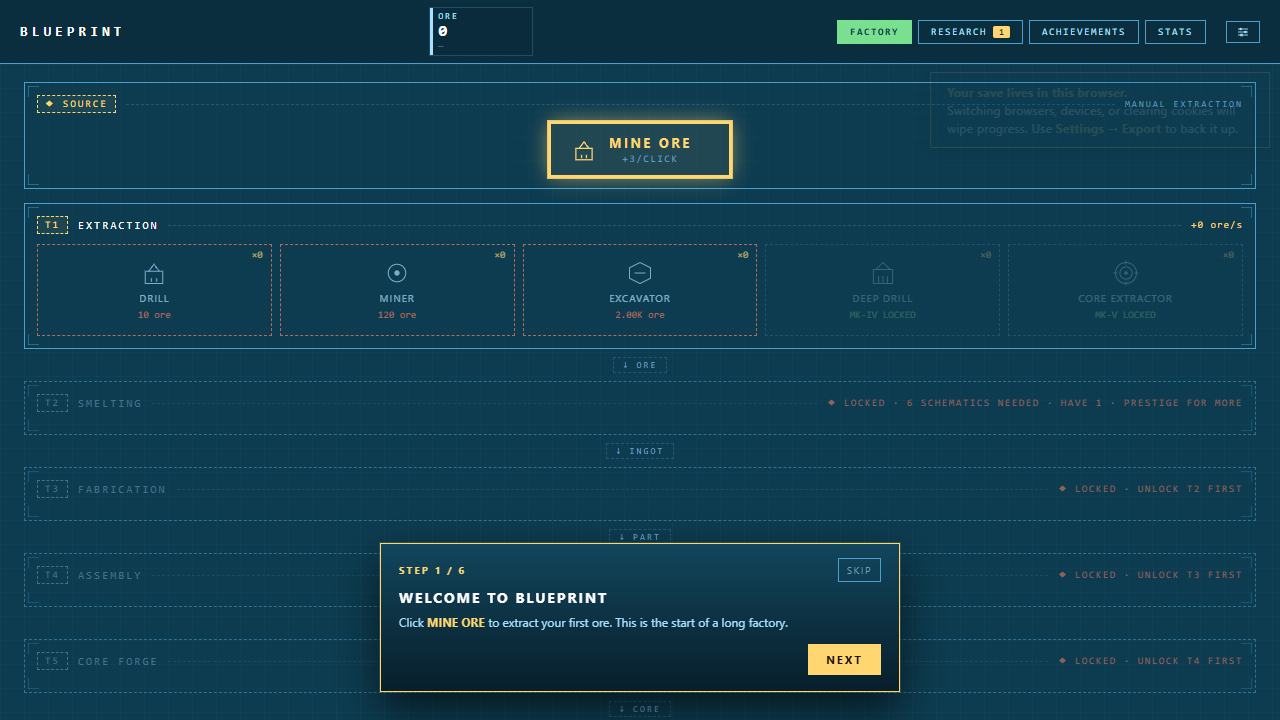Buy a Drill for 10 ore
The image size is (1280, 720).
(154, 290)
